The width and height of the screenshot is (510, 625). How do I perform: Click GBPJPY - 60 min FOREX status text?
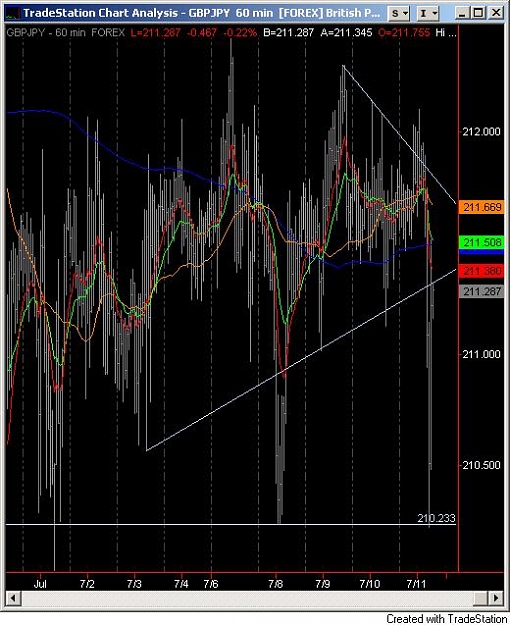point(66,32)
